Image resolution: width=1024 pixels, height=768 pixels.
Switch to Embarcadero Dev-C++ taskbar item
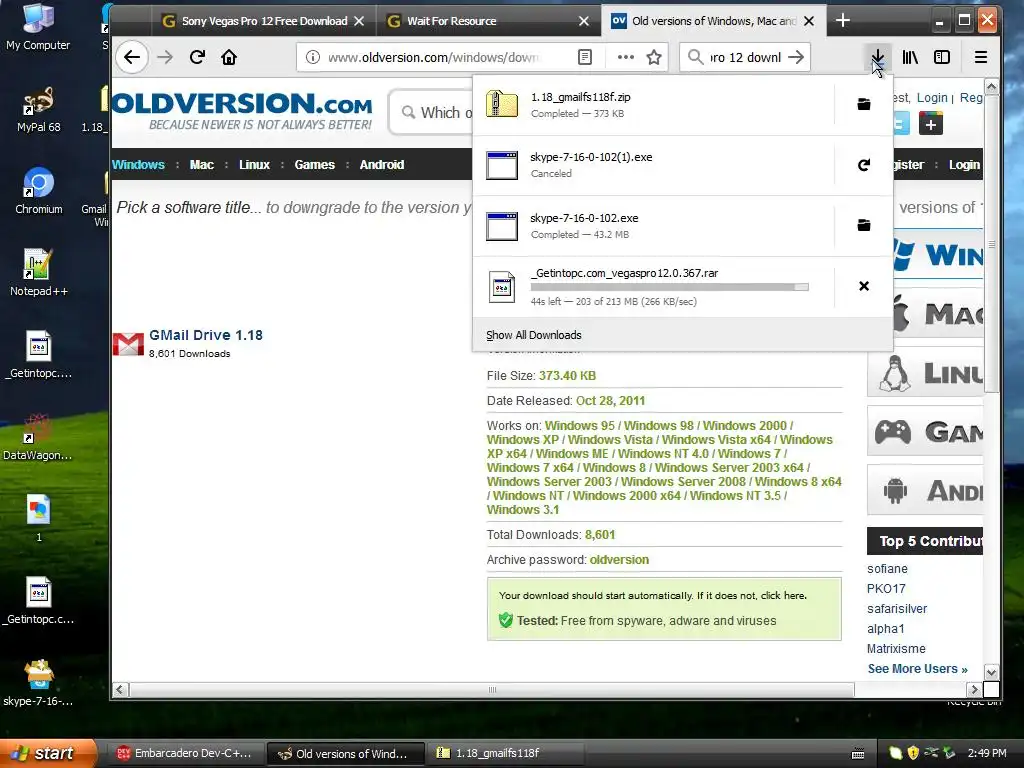click(x=184, y=753)
